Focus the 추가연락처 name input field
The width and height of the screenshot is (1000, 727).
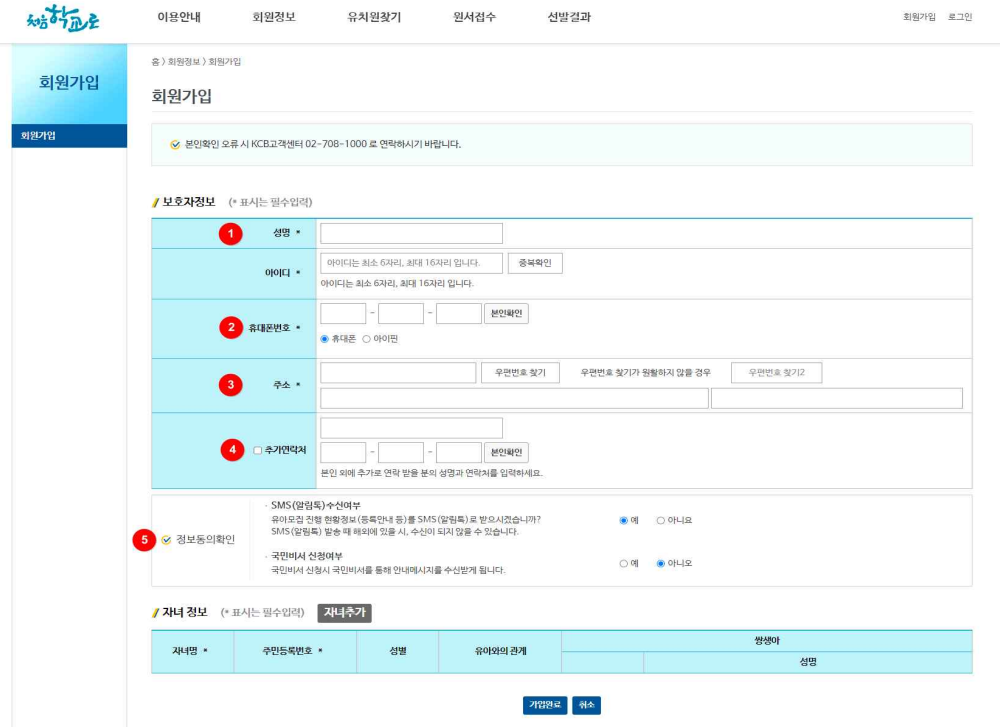tap(411, 428)
